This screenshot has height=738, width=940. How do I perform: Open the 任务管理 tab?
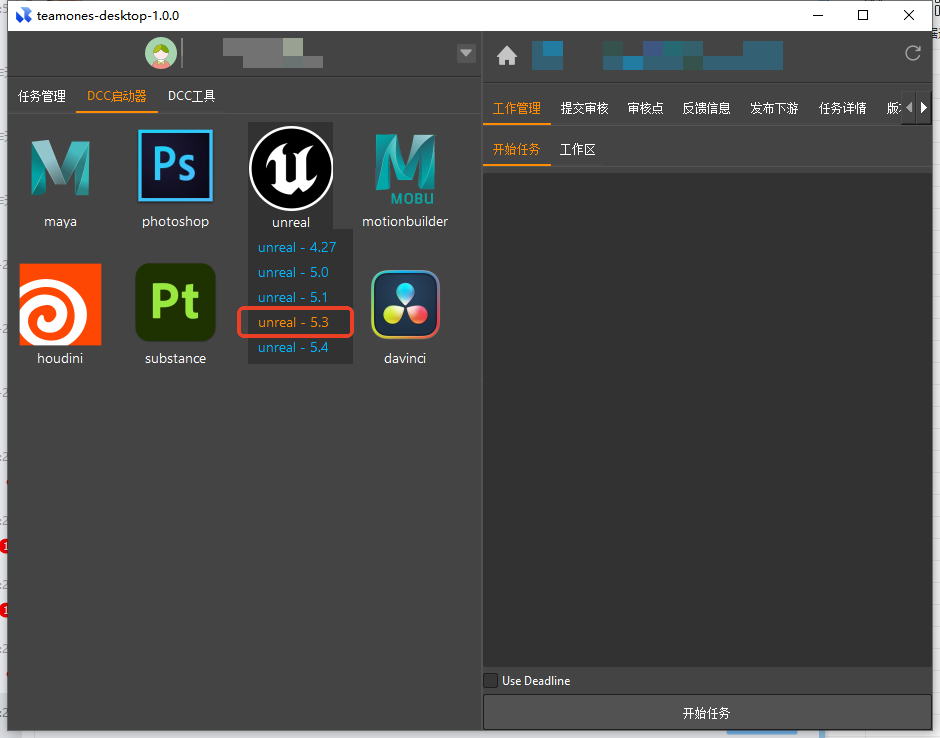tap(42, 96)
